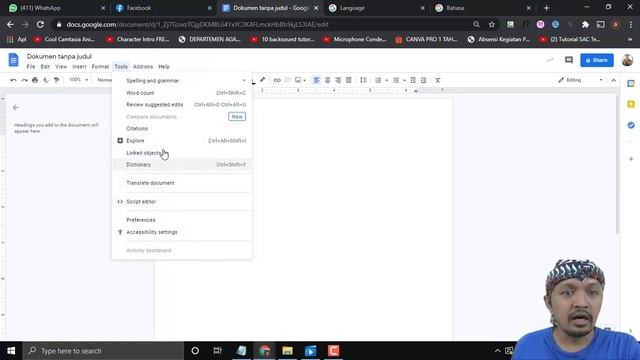Open the Insert menu

79,67
